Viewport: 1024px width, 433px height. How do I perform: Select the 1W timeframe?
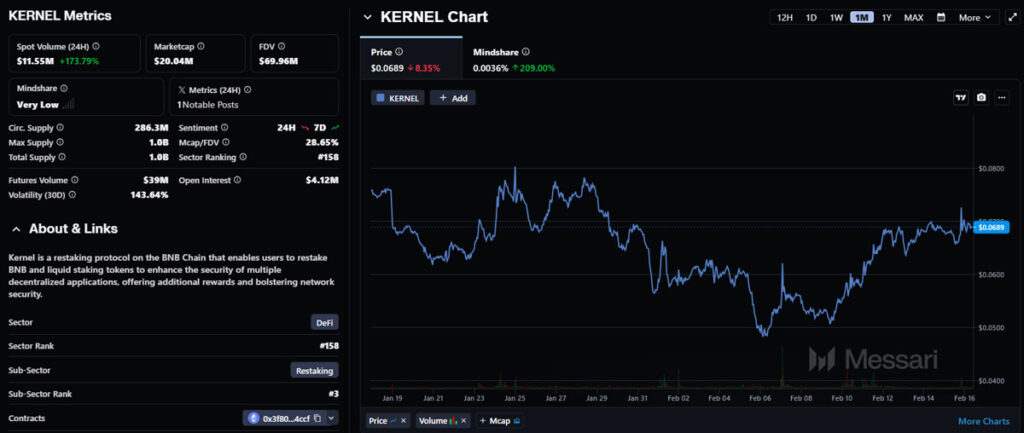[836, 17]
